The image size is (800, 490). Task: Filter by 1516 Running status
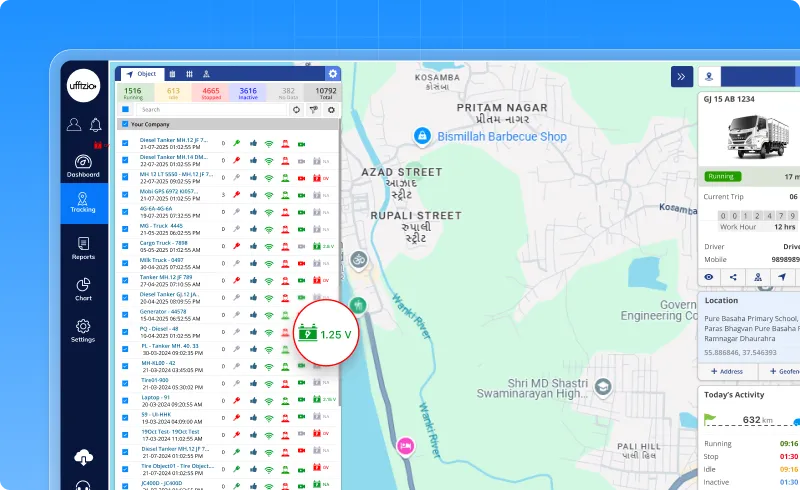click(x=132, y=92)
